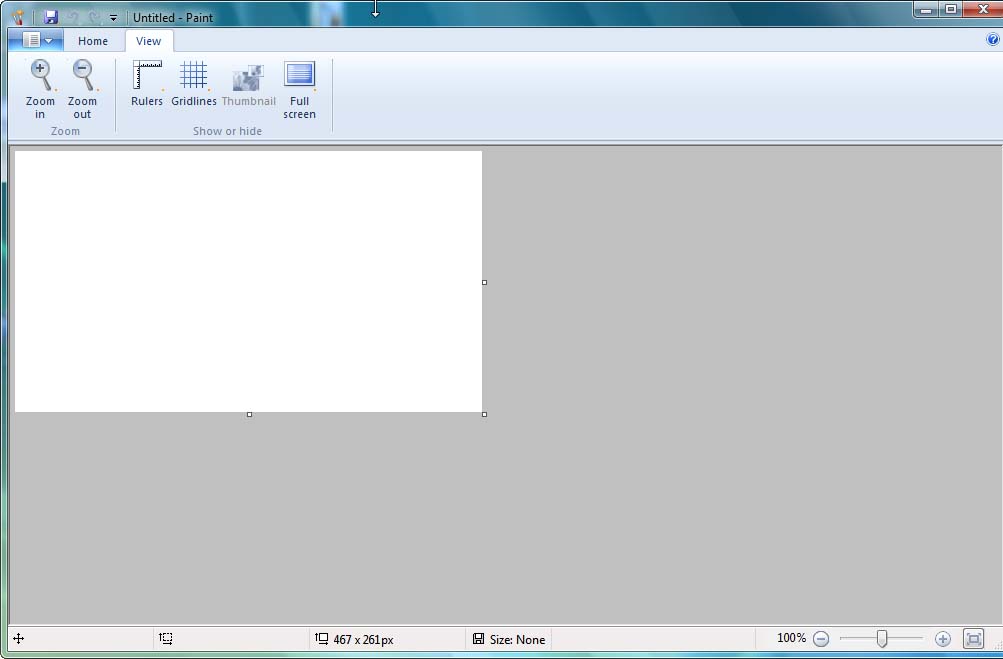Screen dimensions: 1003x659
Task: Expand the Customize Quick Access Toolbar arrow
Action: click(x=113, y=18)
